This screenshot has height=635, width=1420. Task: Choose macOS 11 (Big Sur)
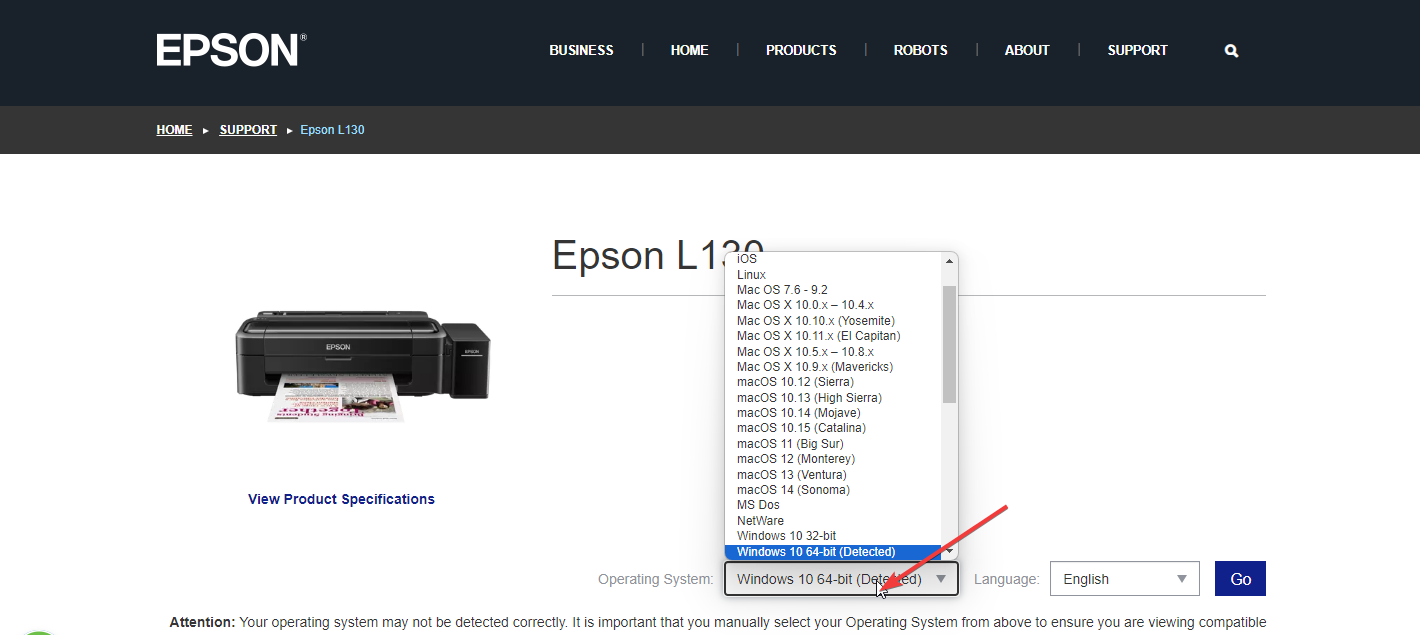[834, 444]
